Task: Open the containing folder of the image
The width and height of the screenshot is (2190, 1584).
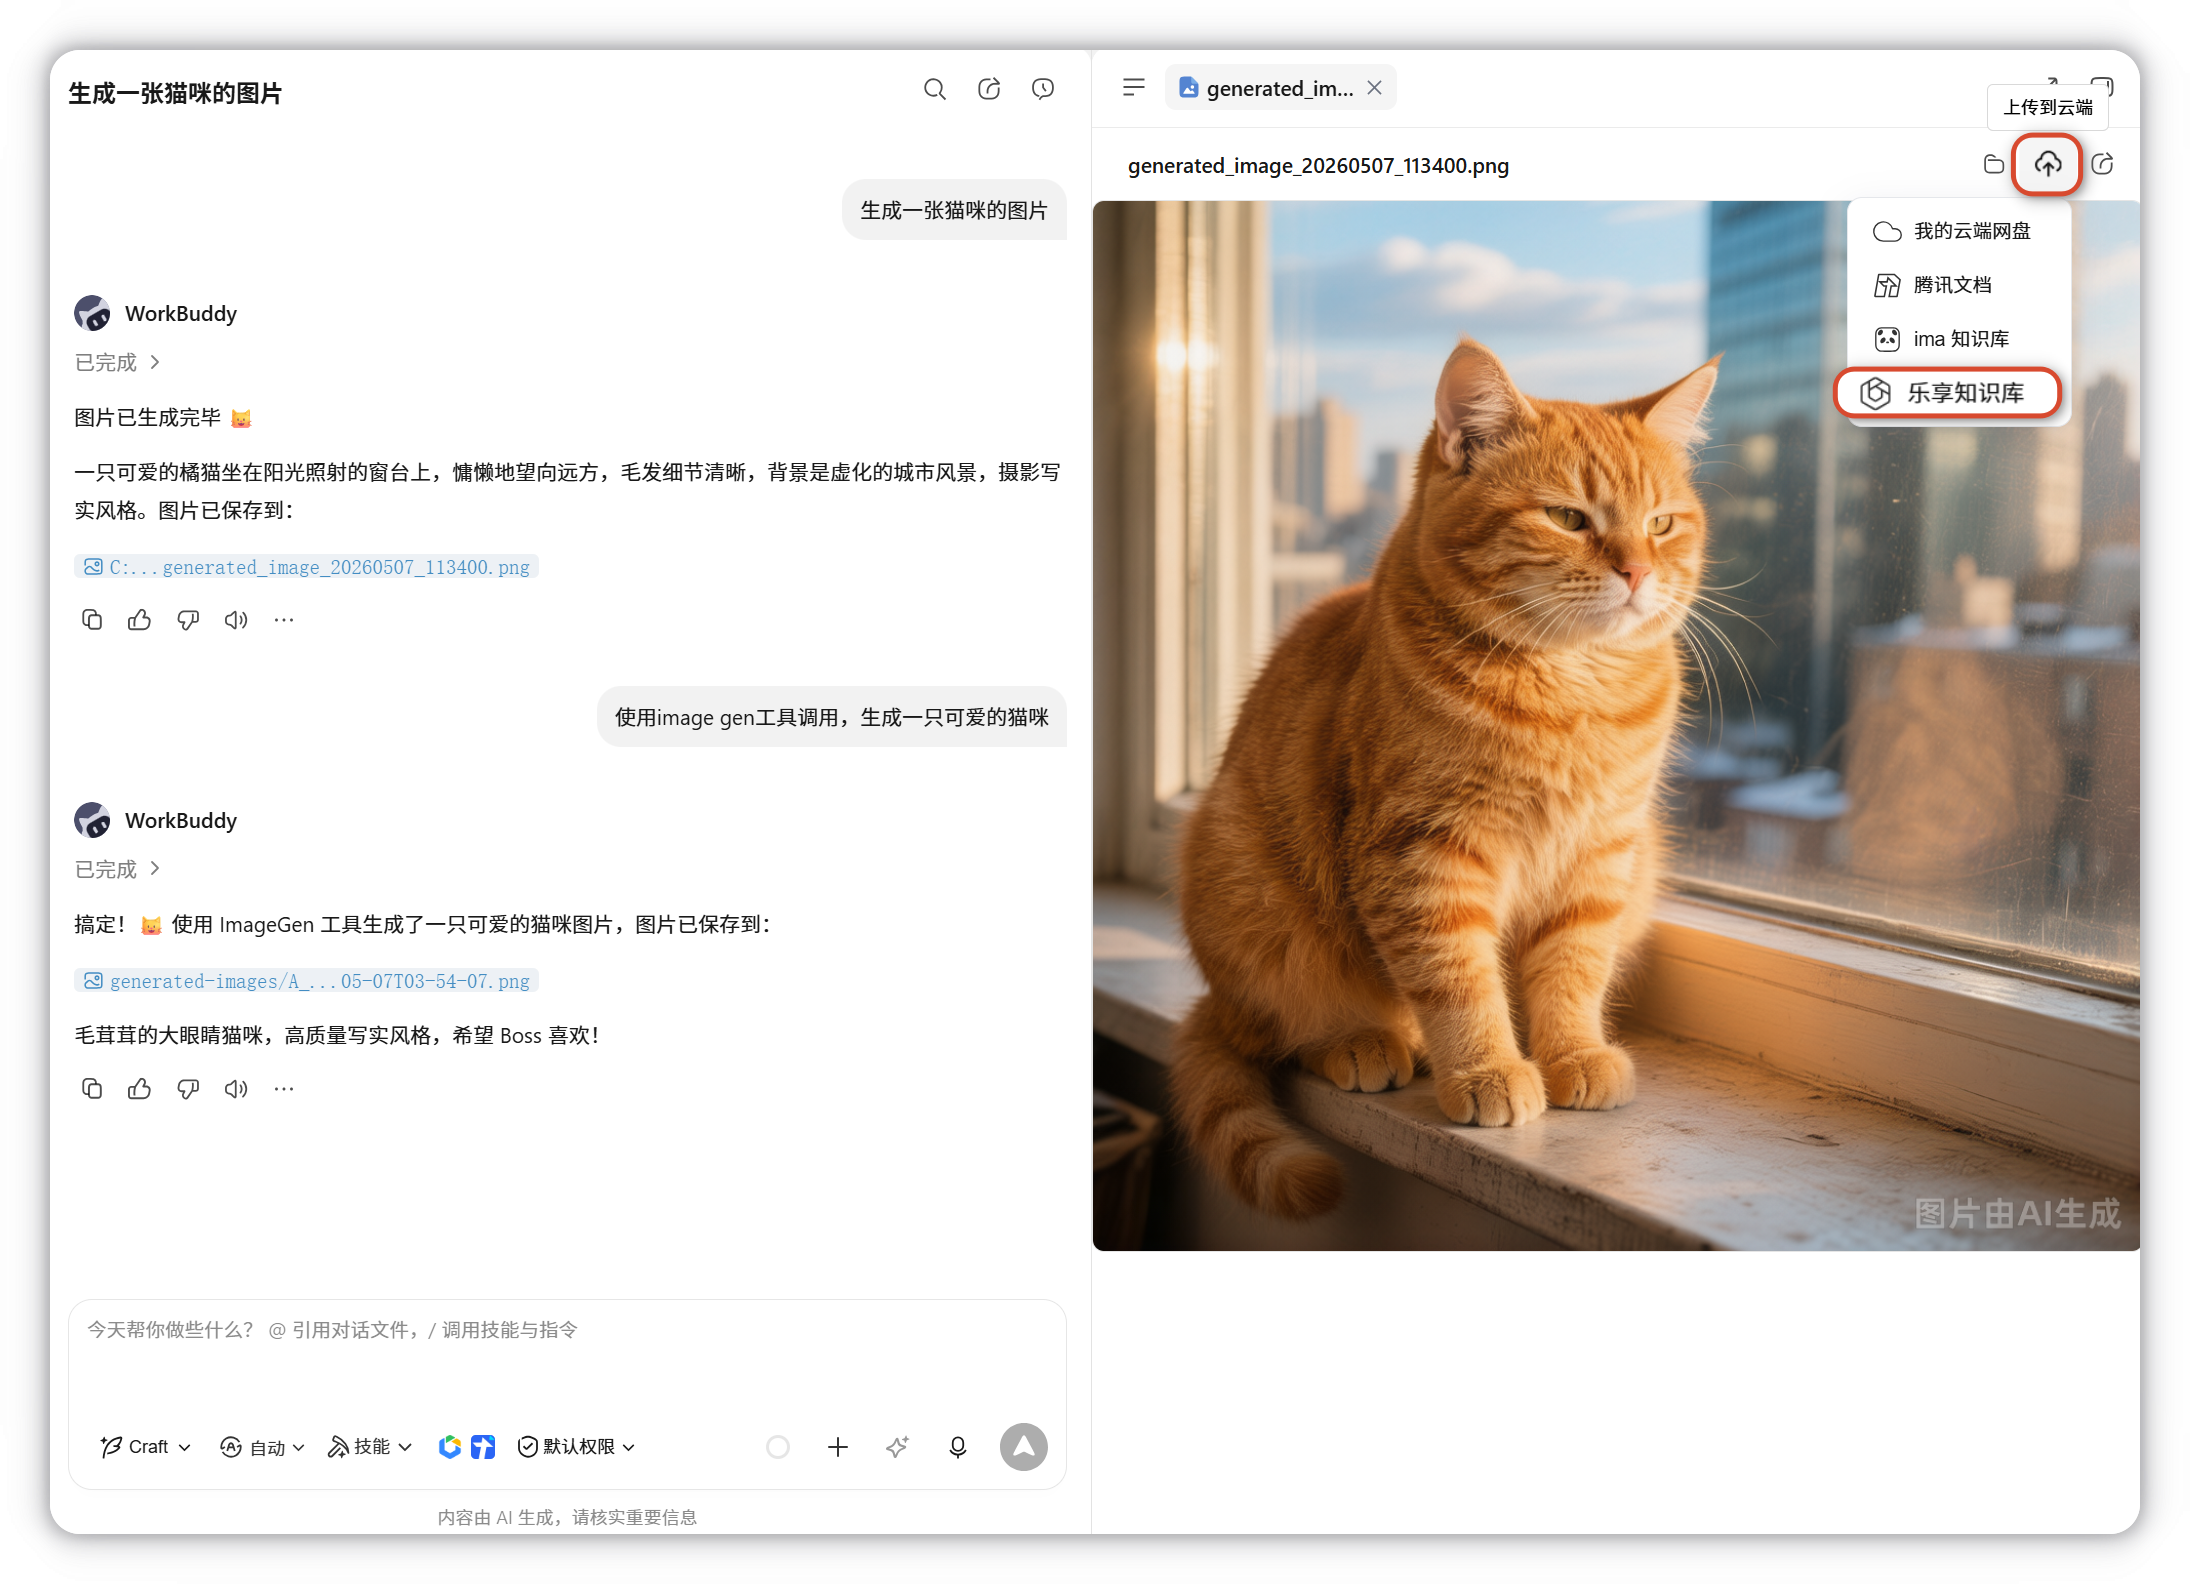Action: 1994,164
